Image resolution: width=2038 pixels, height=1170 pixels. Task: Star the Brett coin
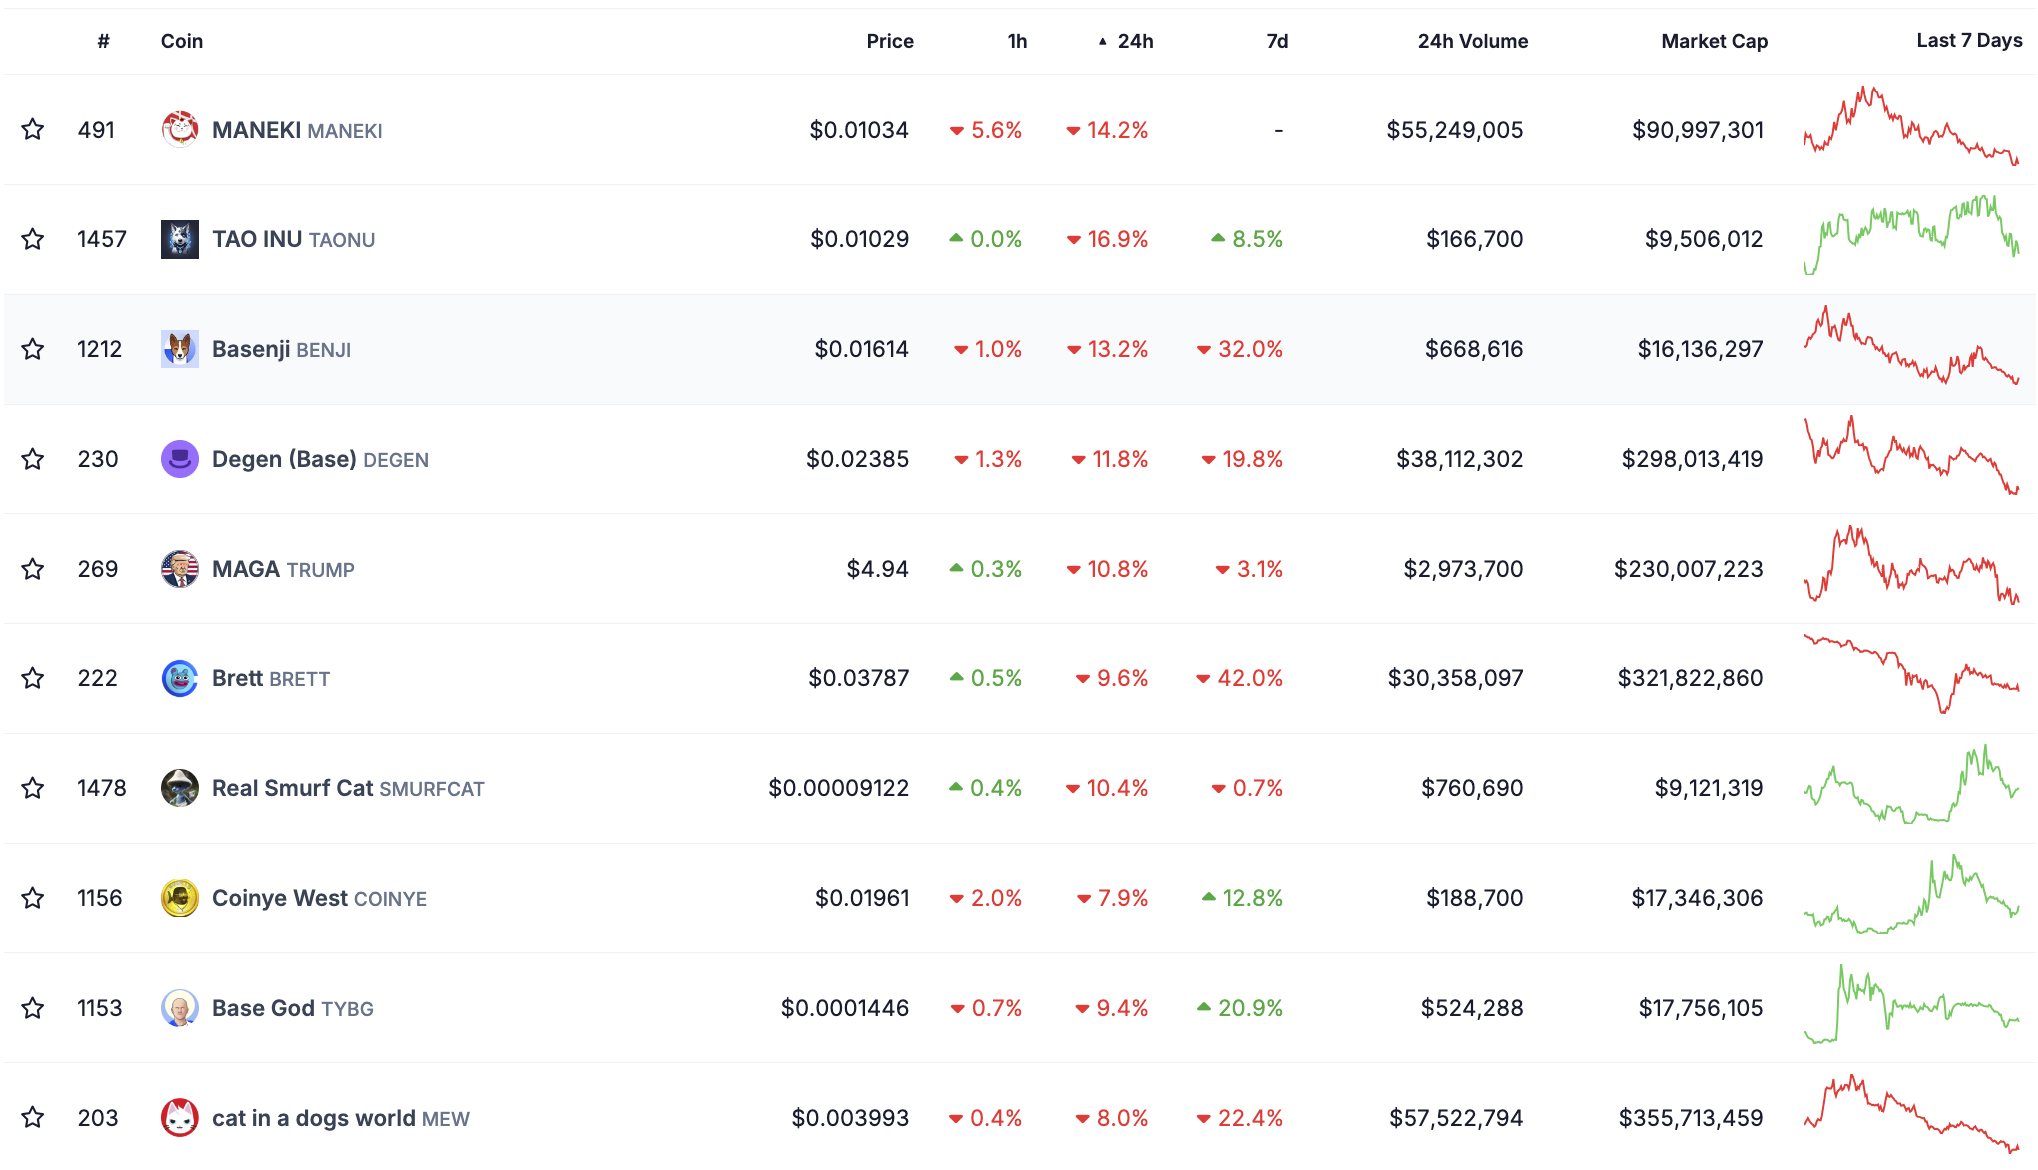[33, 678]
